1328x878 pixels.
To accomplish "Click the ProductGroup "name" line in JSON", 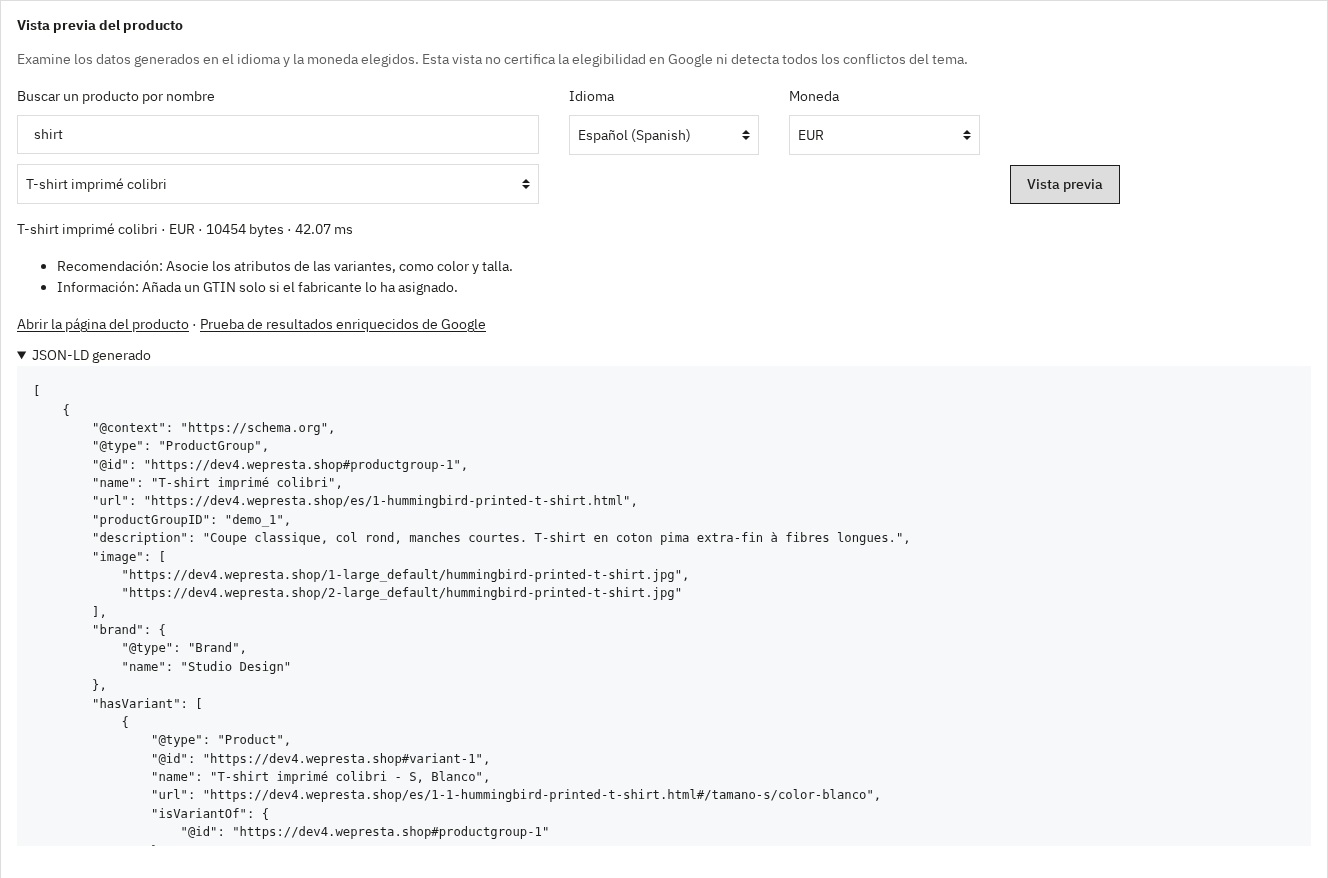I will click(x=217, y=483).
